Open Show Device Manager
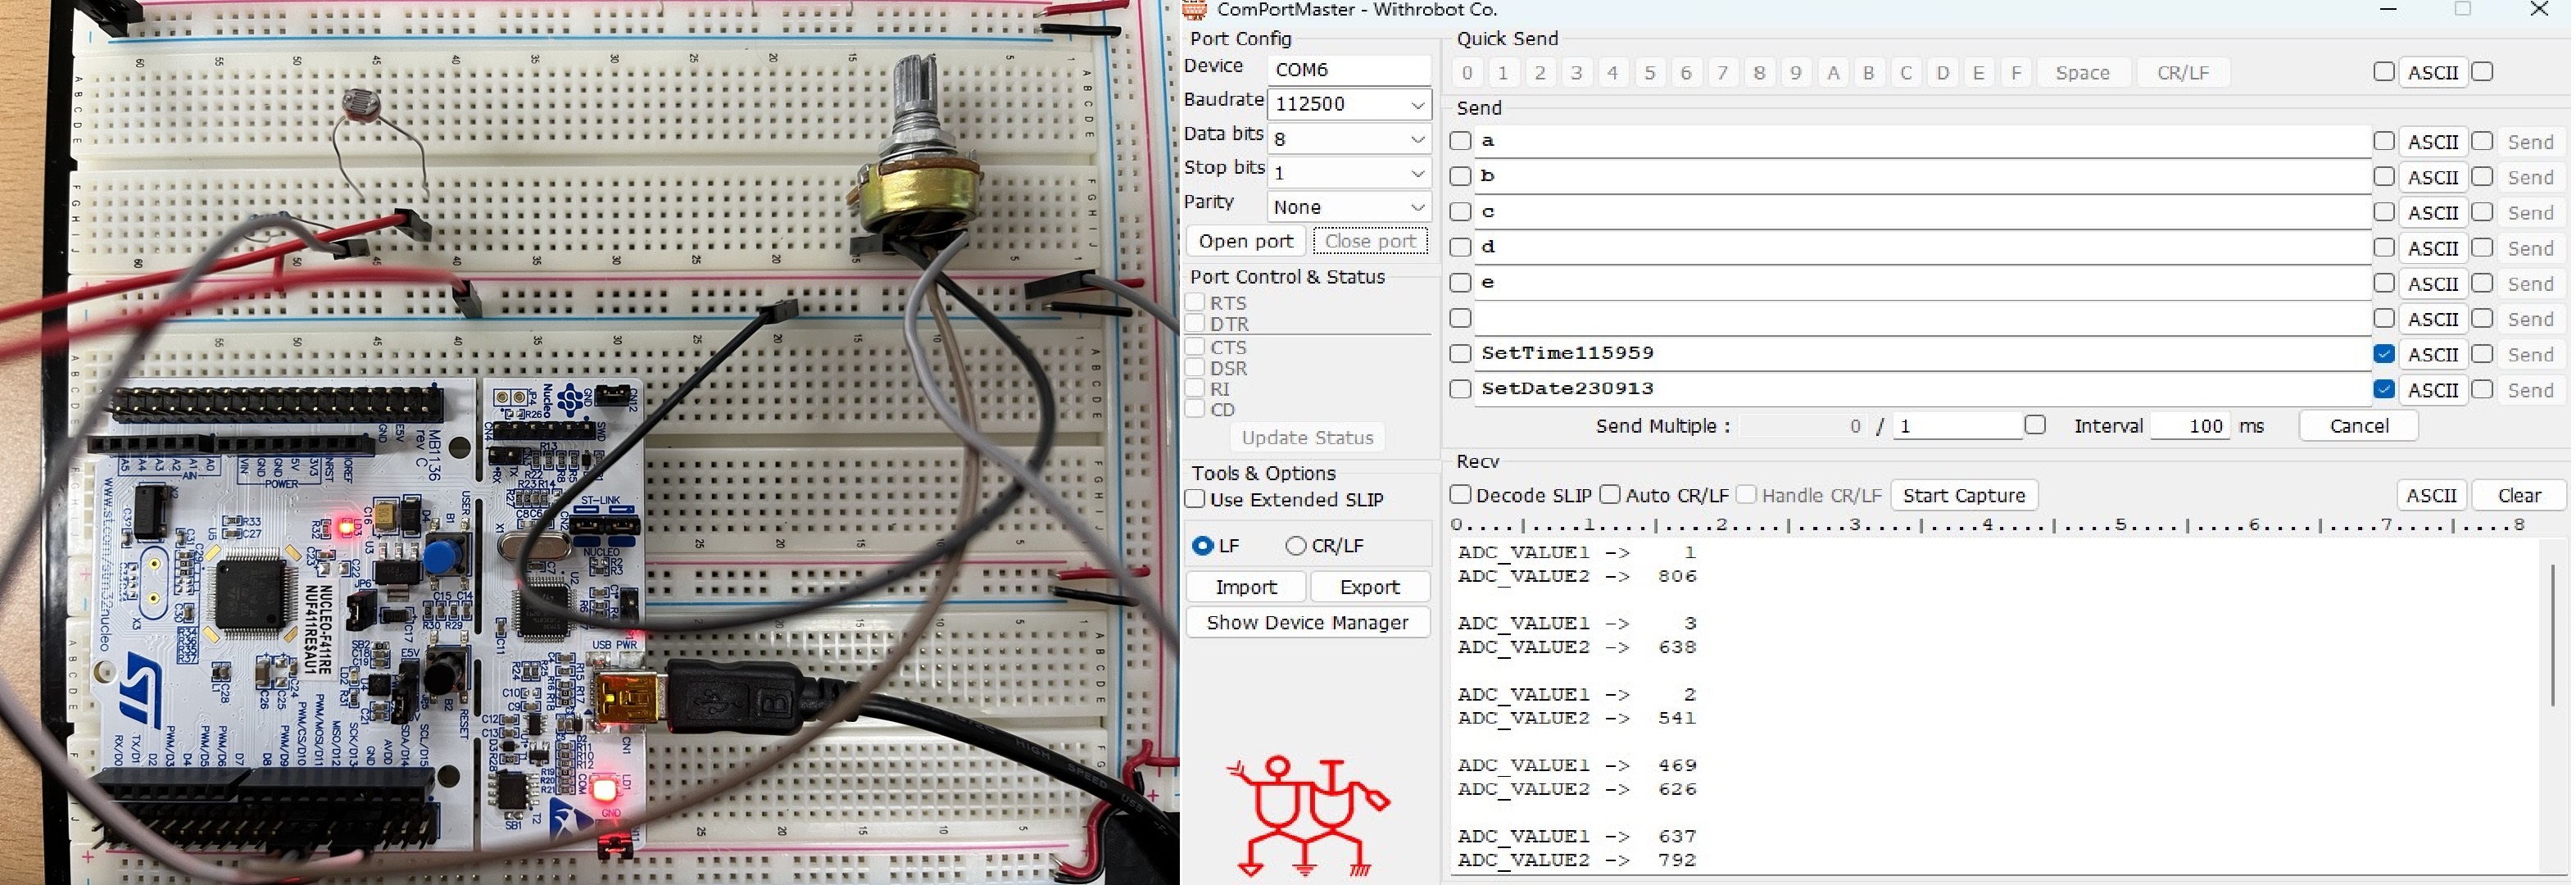The image size is (2576, 885). (1307, 622)
